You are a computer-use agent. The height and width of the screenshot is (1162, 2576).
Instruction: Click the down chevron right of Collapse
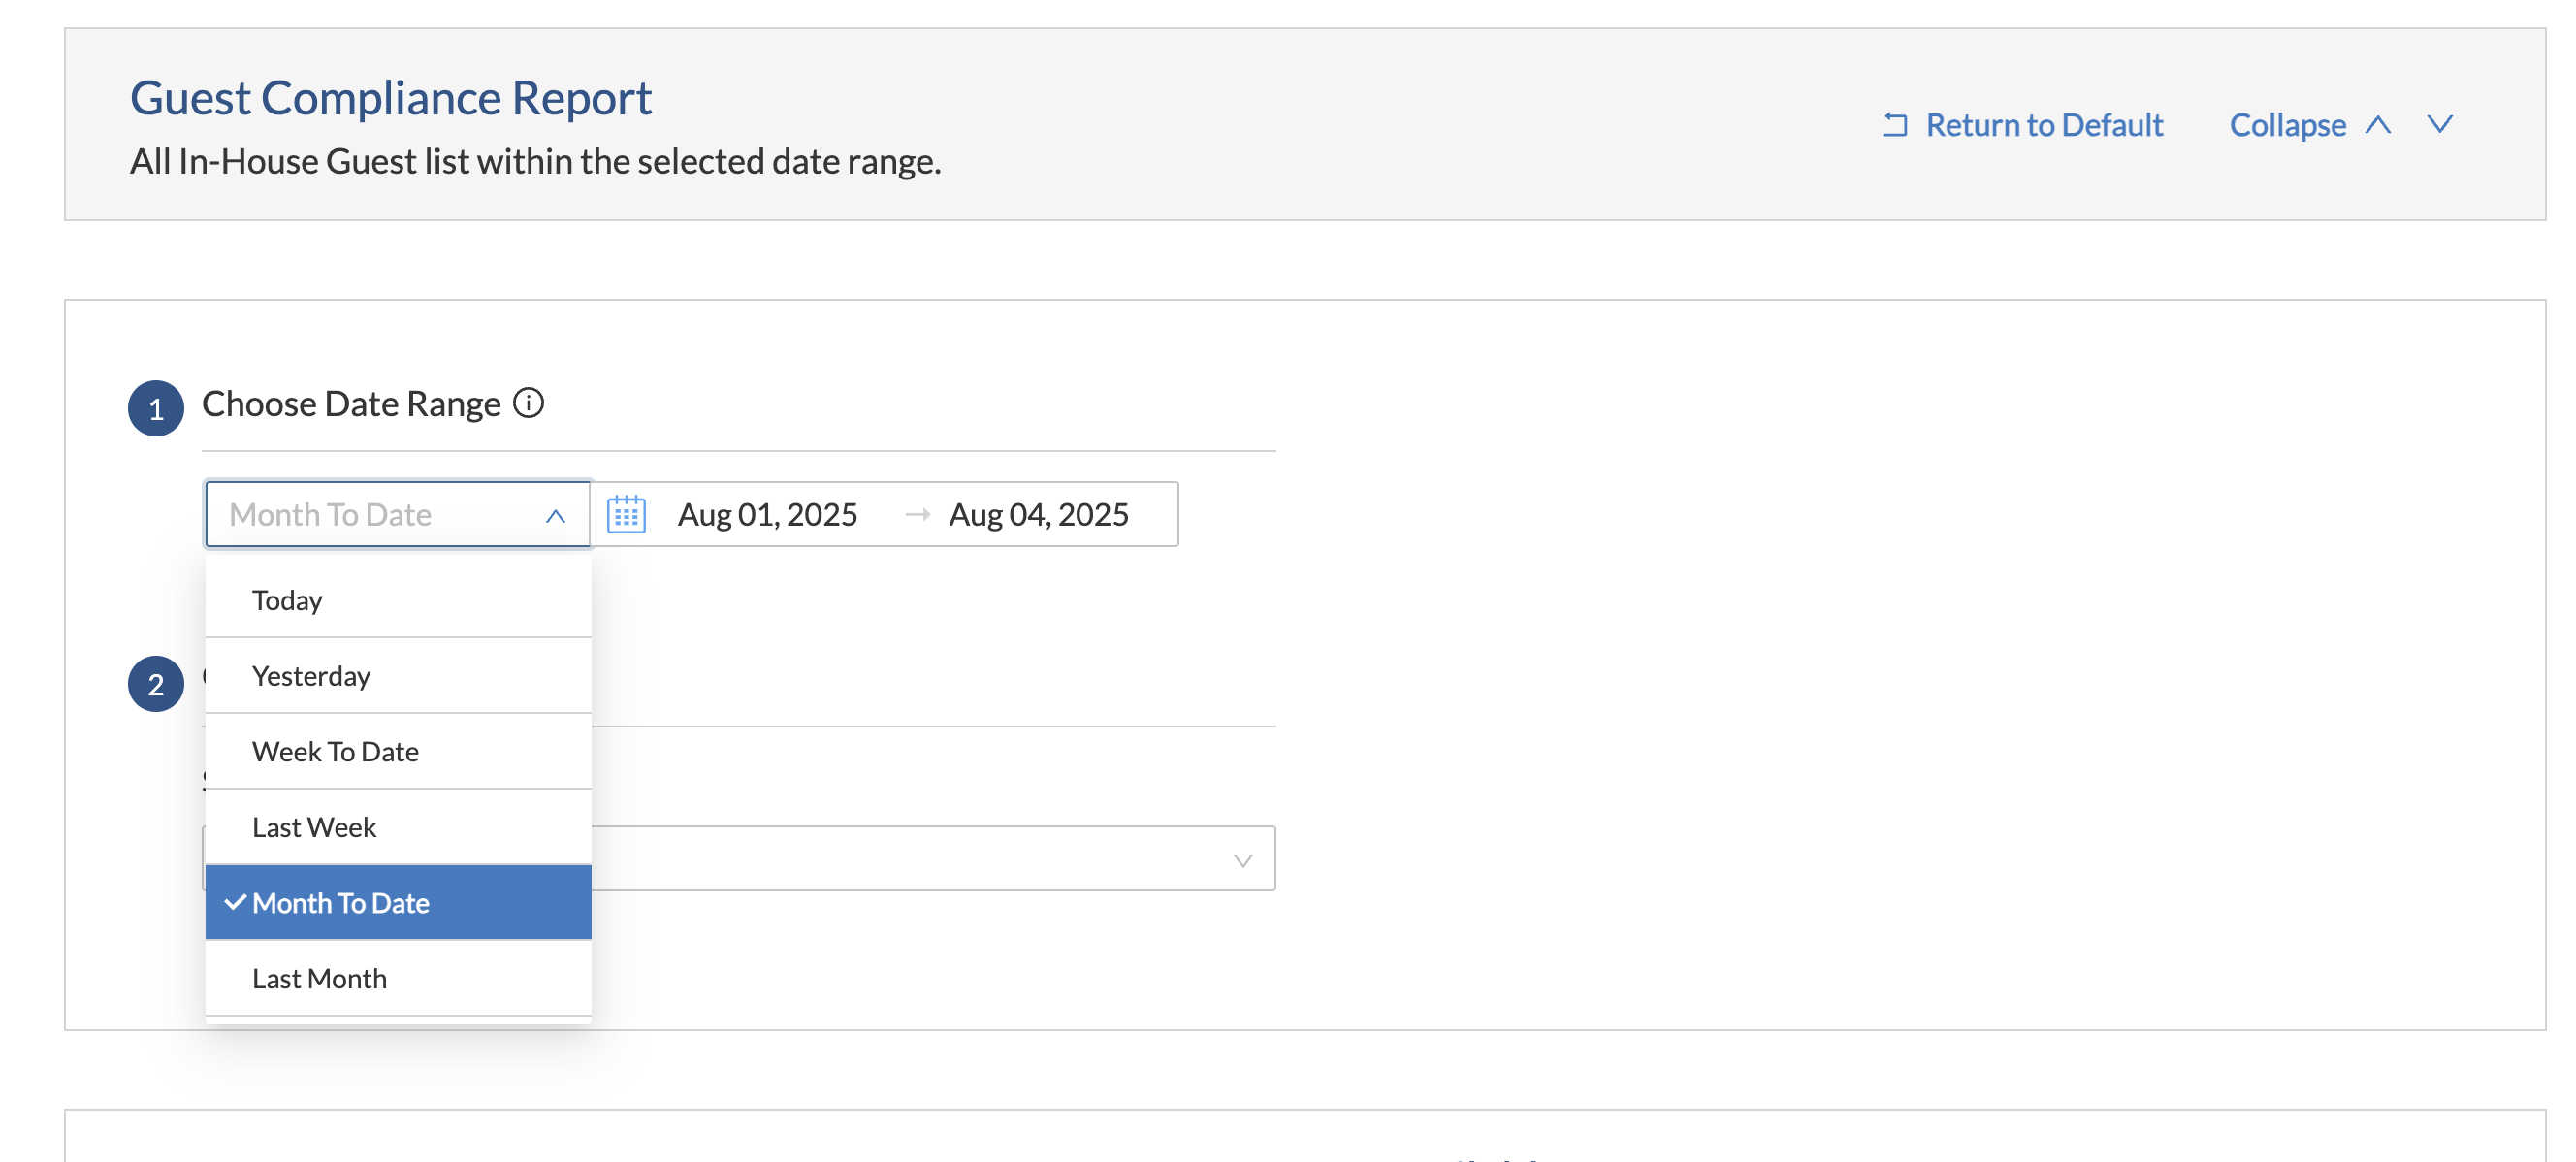[x=2439, y=125]
